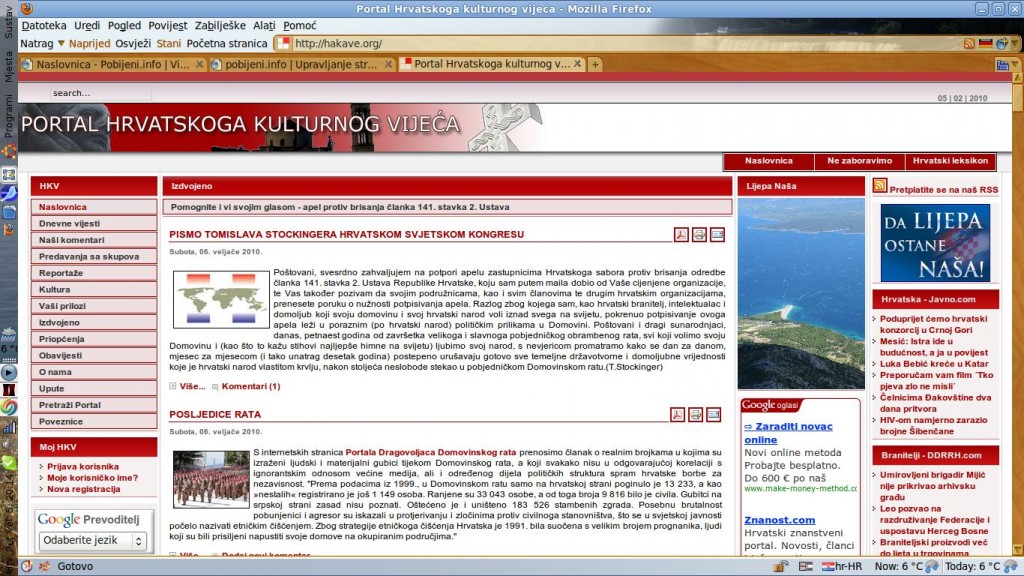The image size is (1024, 576).
Task: Click the Prijava korisnika link
Action: [x=83, y=466]
